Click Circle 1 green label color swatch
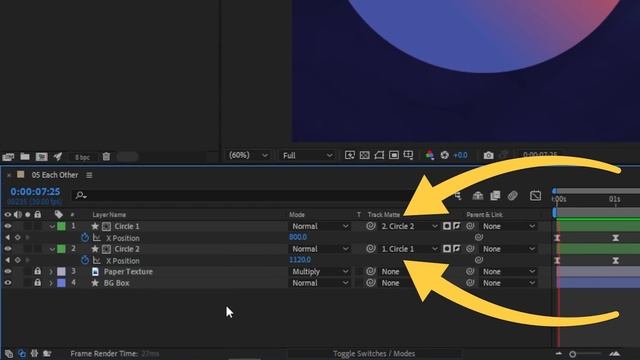This screenshot has height=360, width=640. [61, 226]
